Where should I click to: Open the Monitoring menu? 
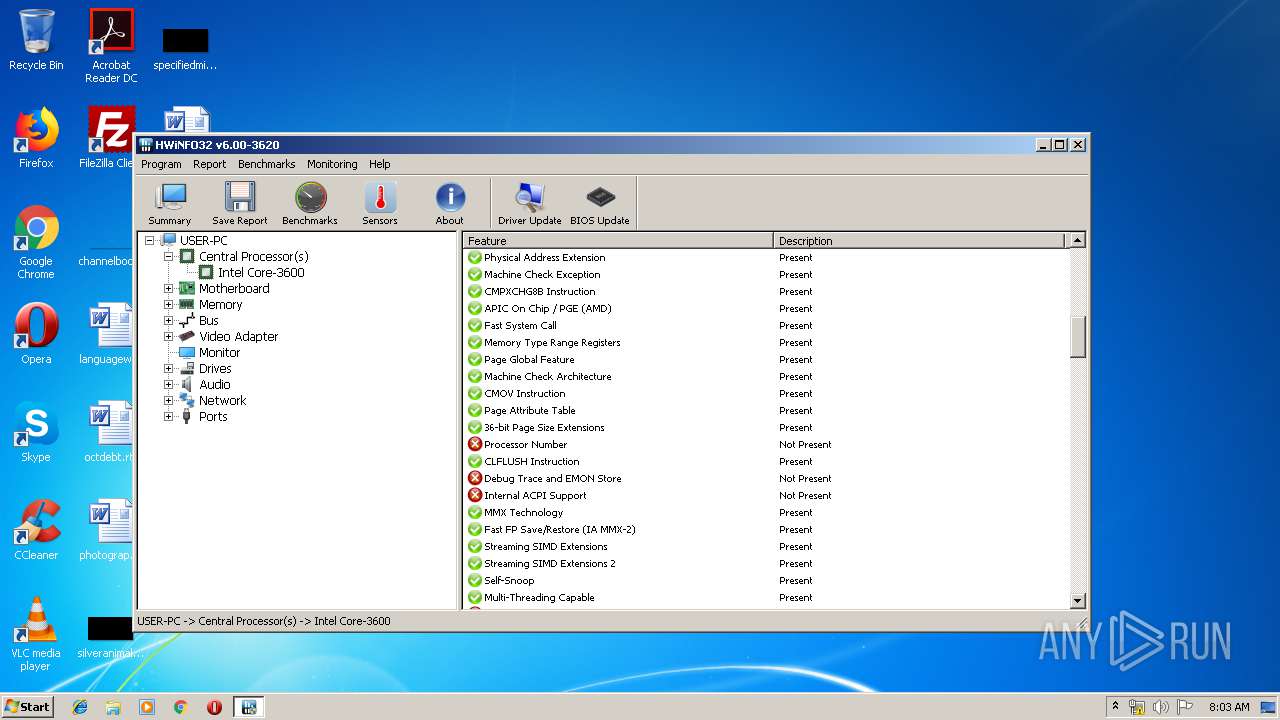point(332,164)
